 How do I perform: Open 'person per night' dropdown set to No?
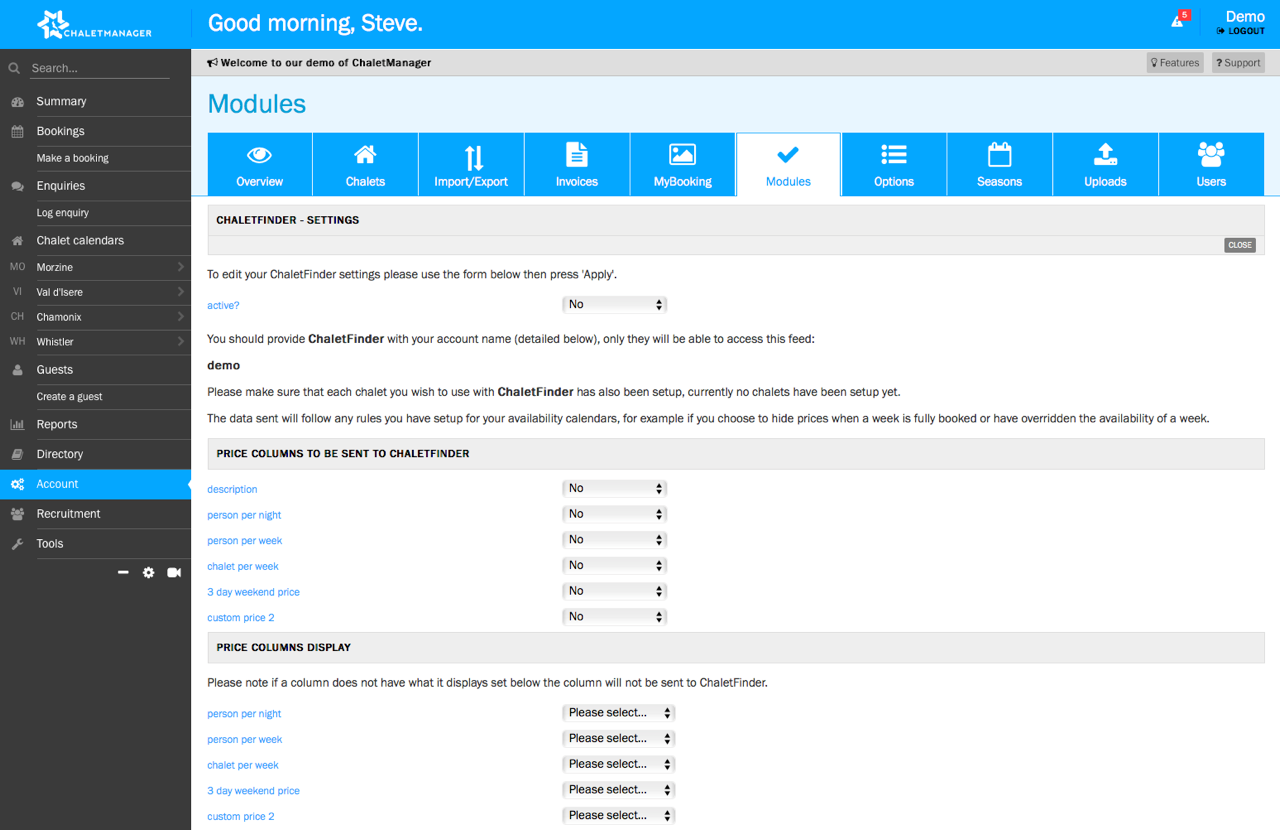click(x=614, y=514)
